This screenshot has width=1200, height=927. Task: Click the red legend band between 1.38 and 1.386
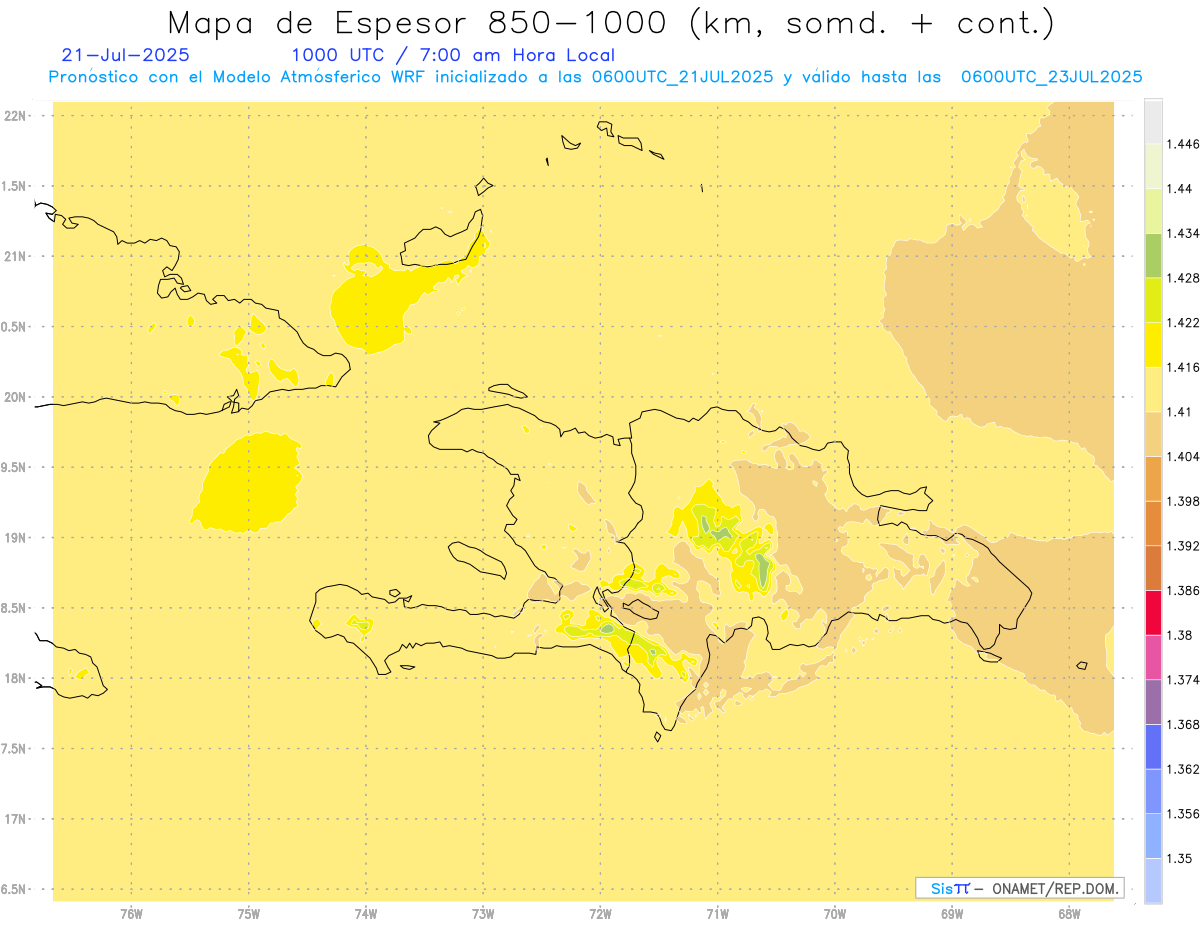click(x=1153, y=613)
